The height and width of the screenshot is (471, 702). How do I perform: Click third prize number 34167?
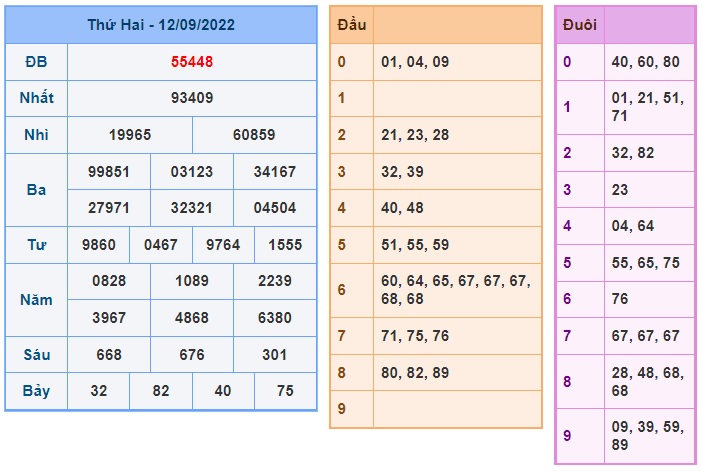pos(275,172)
